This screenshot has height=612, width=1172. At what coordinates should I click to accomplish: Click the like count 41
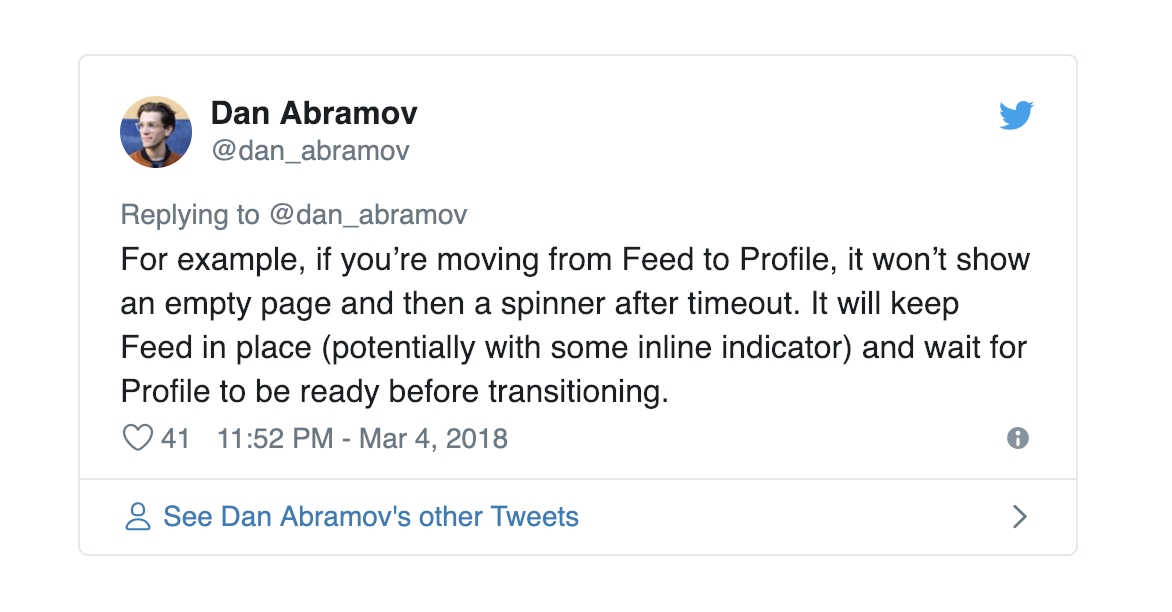click(175, 439)
